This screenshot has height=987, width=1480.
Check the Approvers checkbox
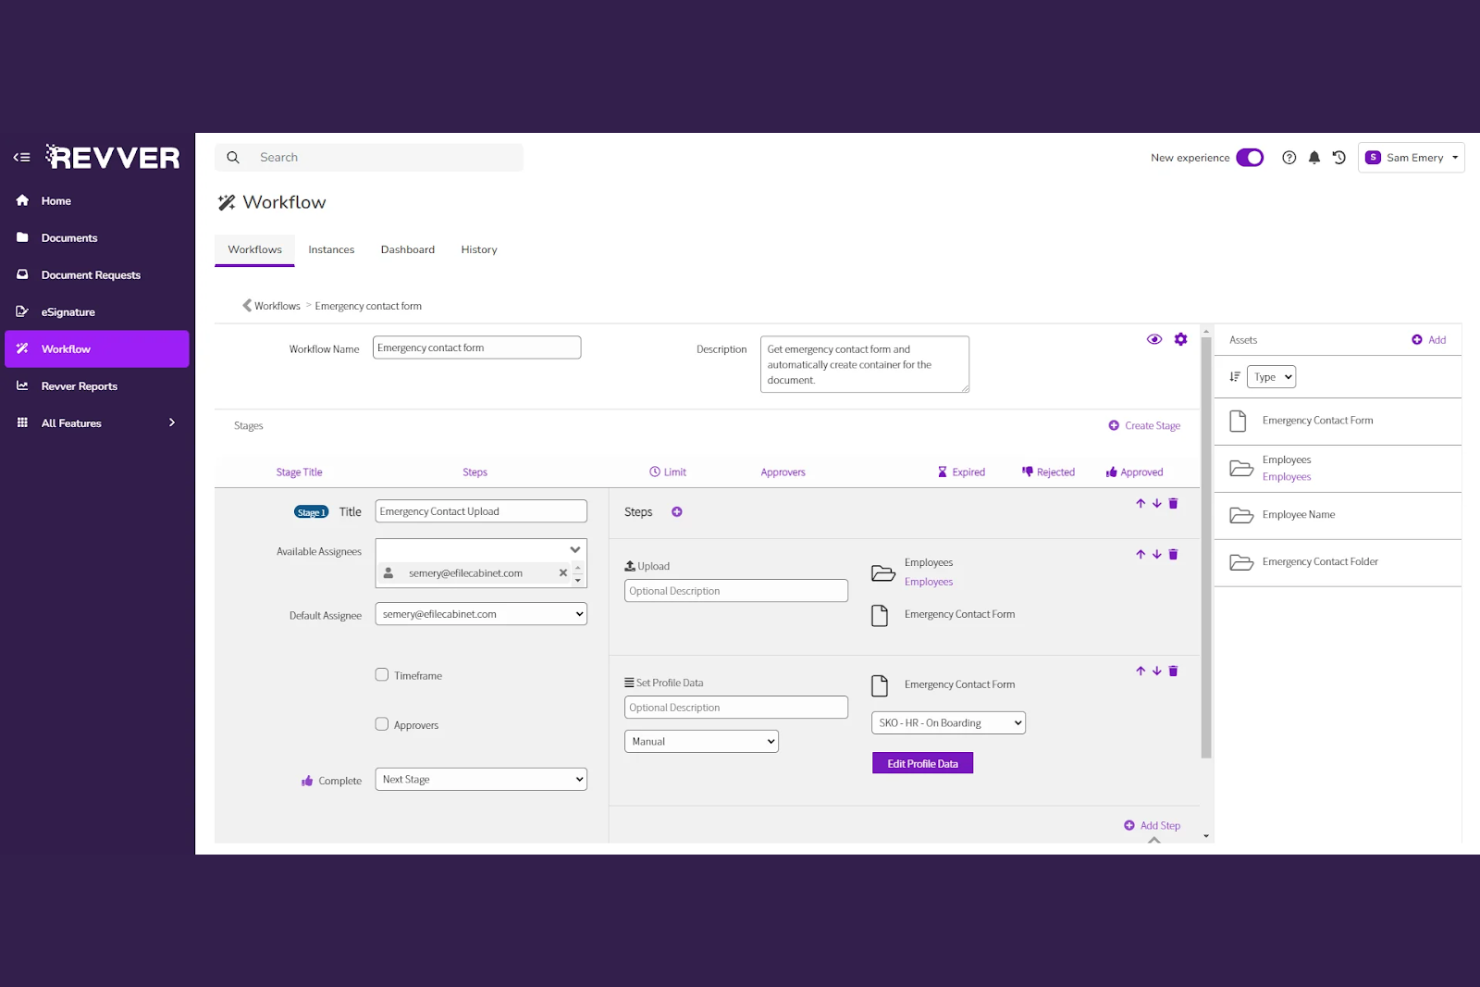click(381, 724)
